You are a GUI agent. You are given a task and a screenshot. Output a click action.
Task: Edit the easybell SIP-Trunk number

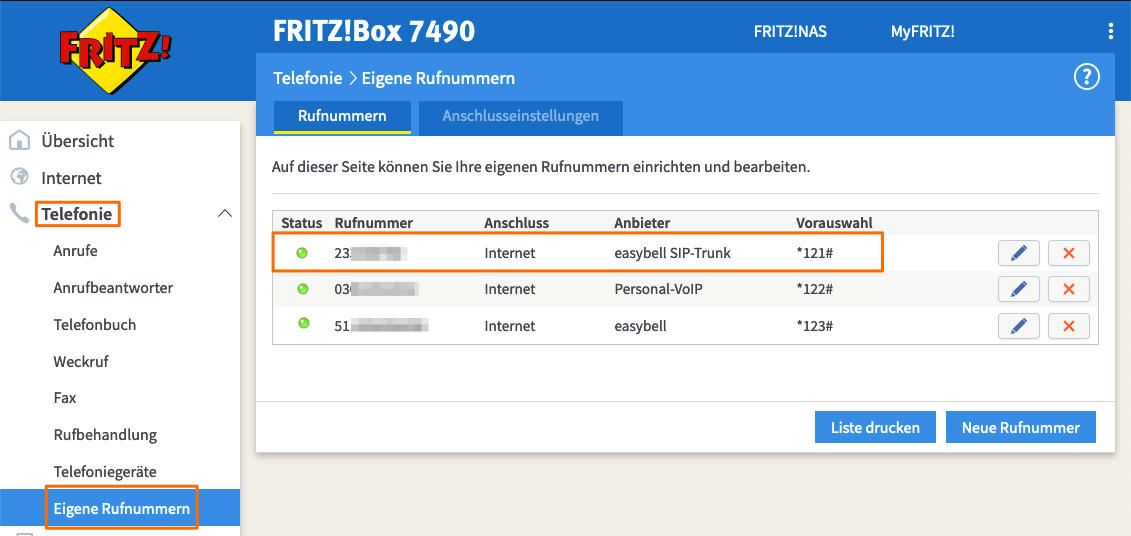pos(1018,253)
